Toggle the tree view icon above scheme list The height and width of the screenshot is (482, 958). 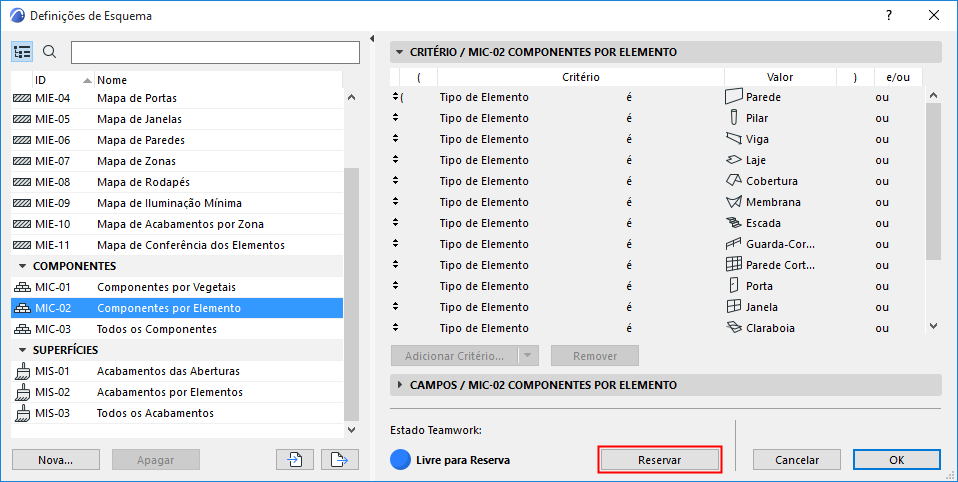tap(23, 52)
